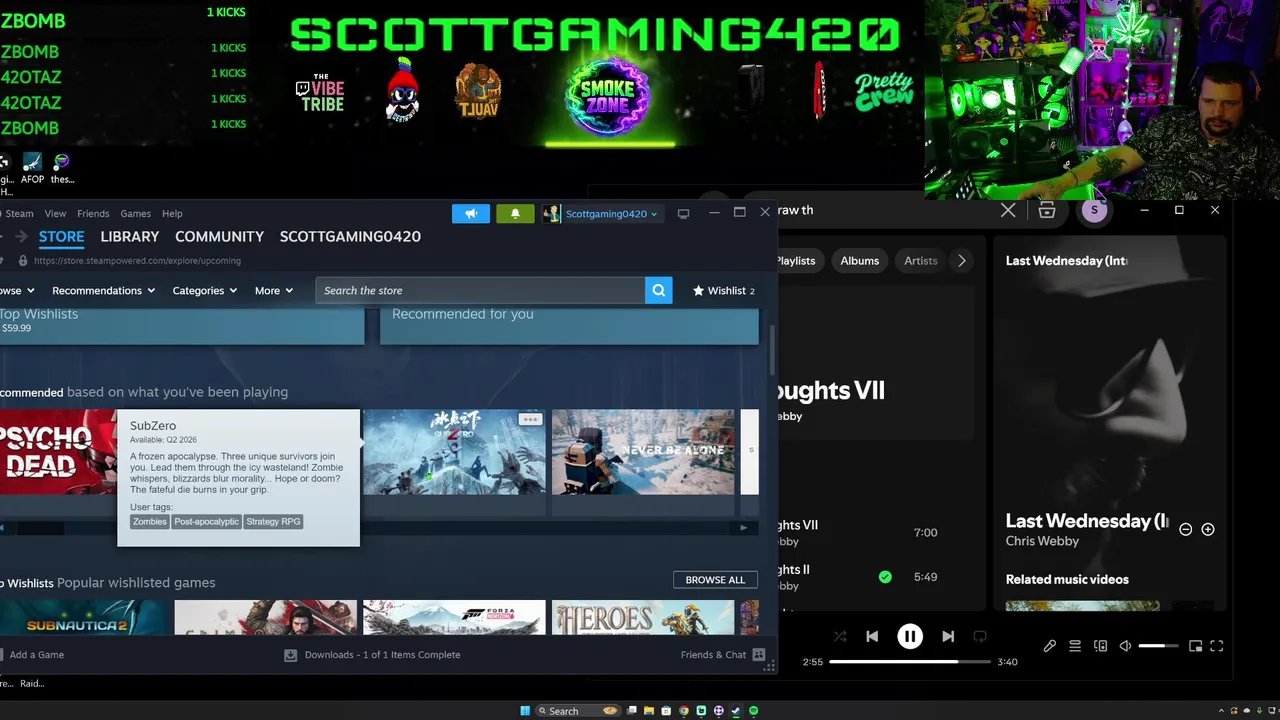
Task: Click Spotify taskbar icon
Action: coord(754,711)
